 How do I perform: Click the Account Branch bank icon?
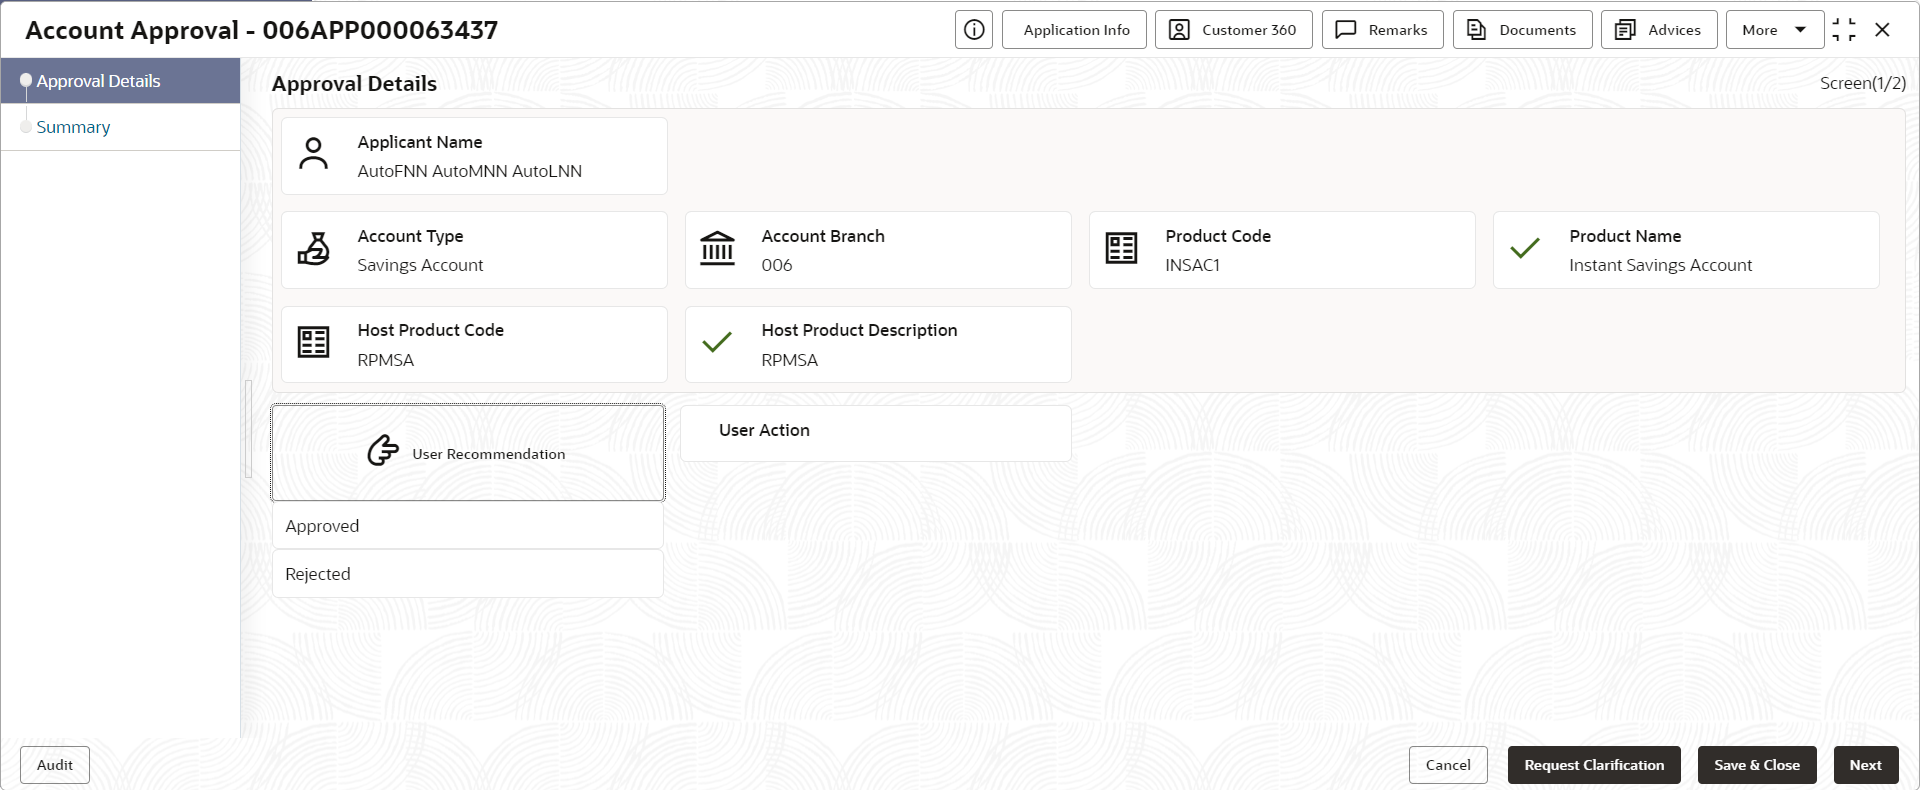click(718, 249)
